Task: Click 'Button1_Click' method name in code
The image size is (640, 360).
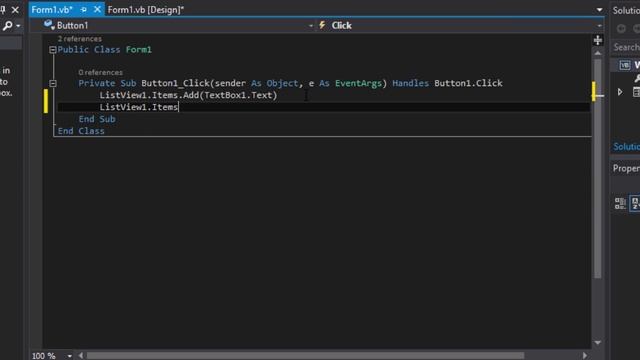Action: 176,83
